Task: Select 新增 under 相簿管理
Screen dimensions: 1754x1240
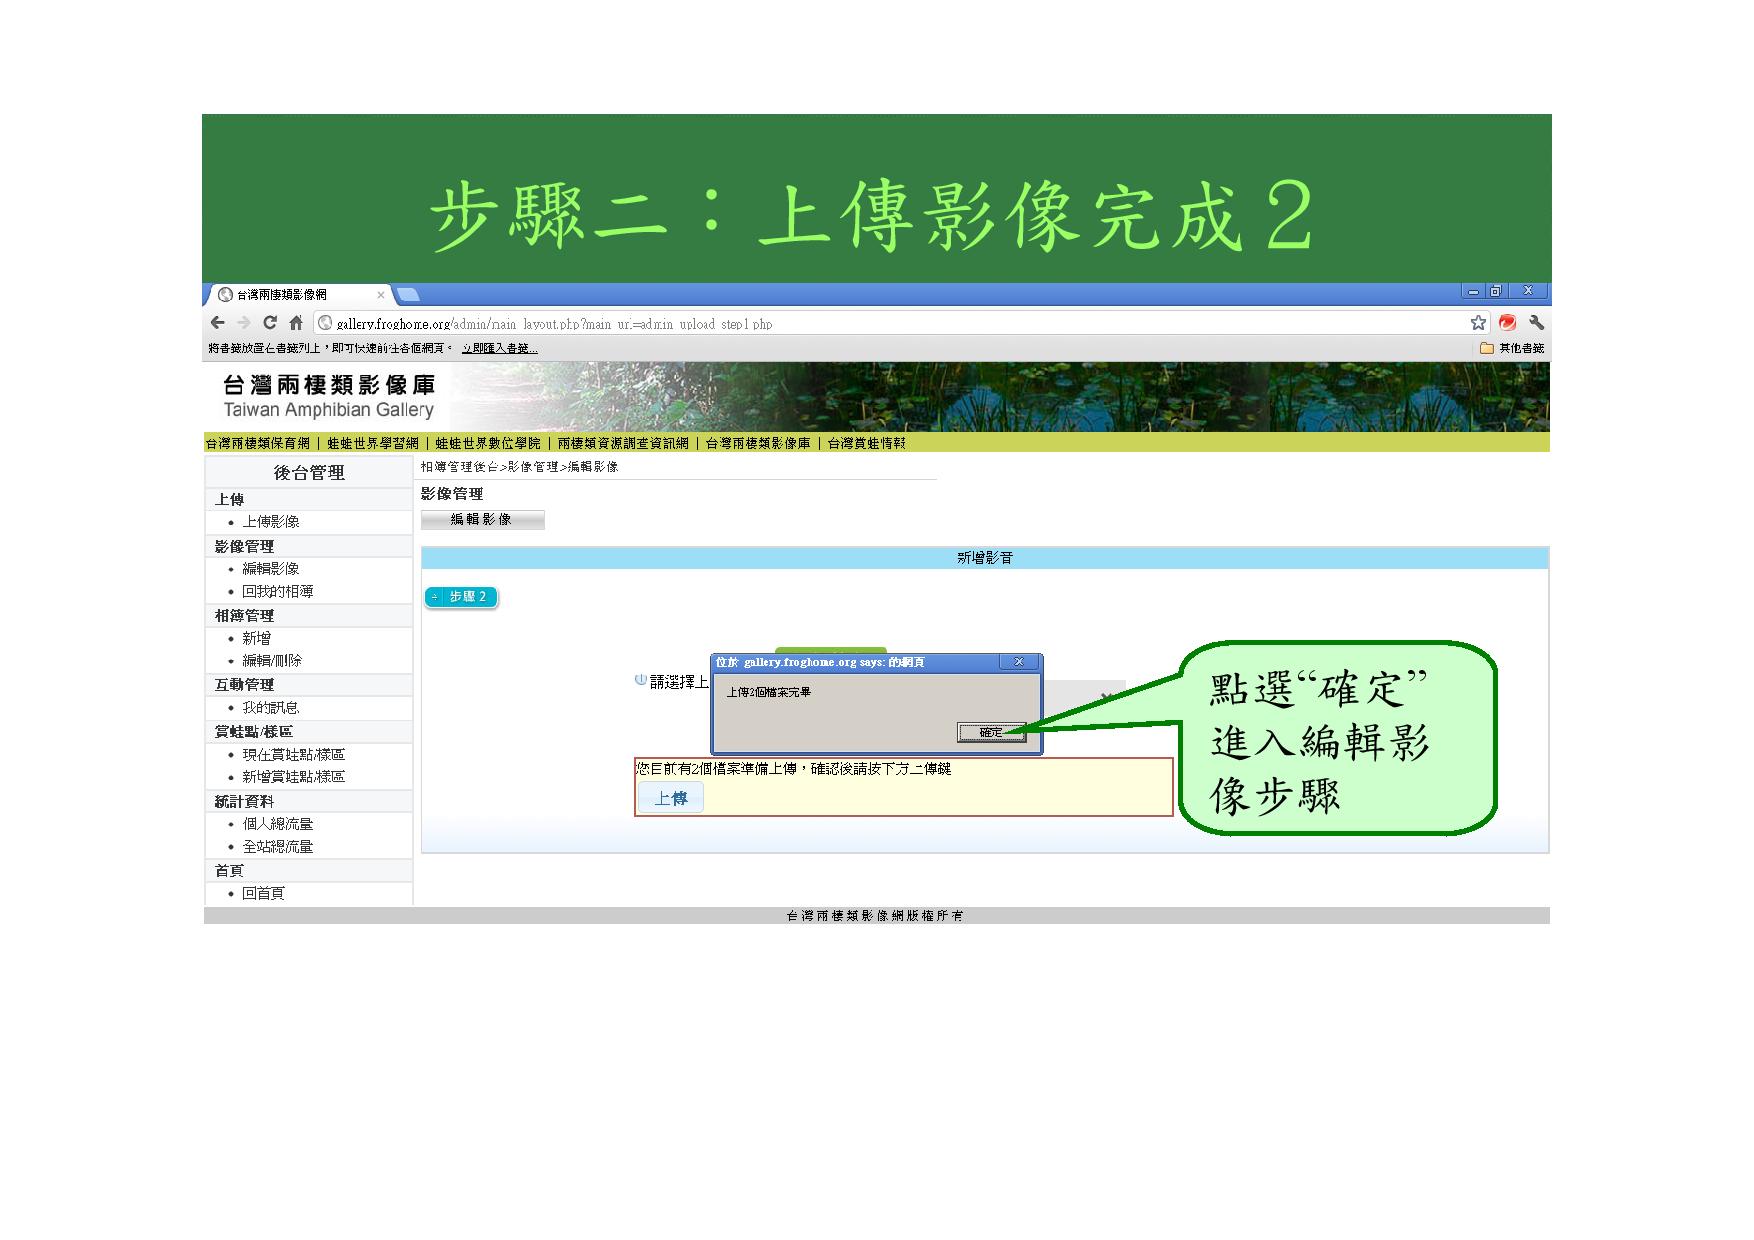Action: coord(257,638)
